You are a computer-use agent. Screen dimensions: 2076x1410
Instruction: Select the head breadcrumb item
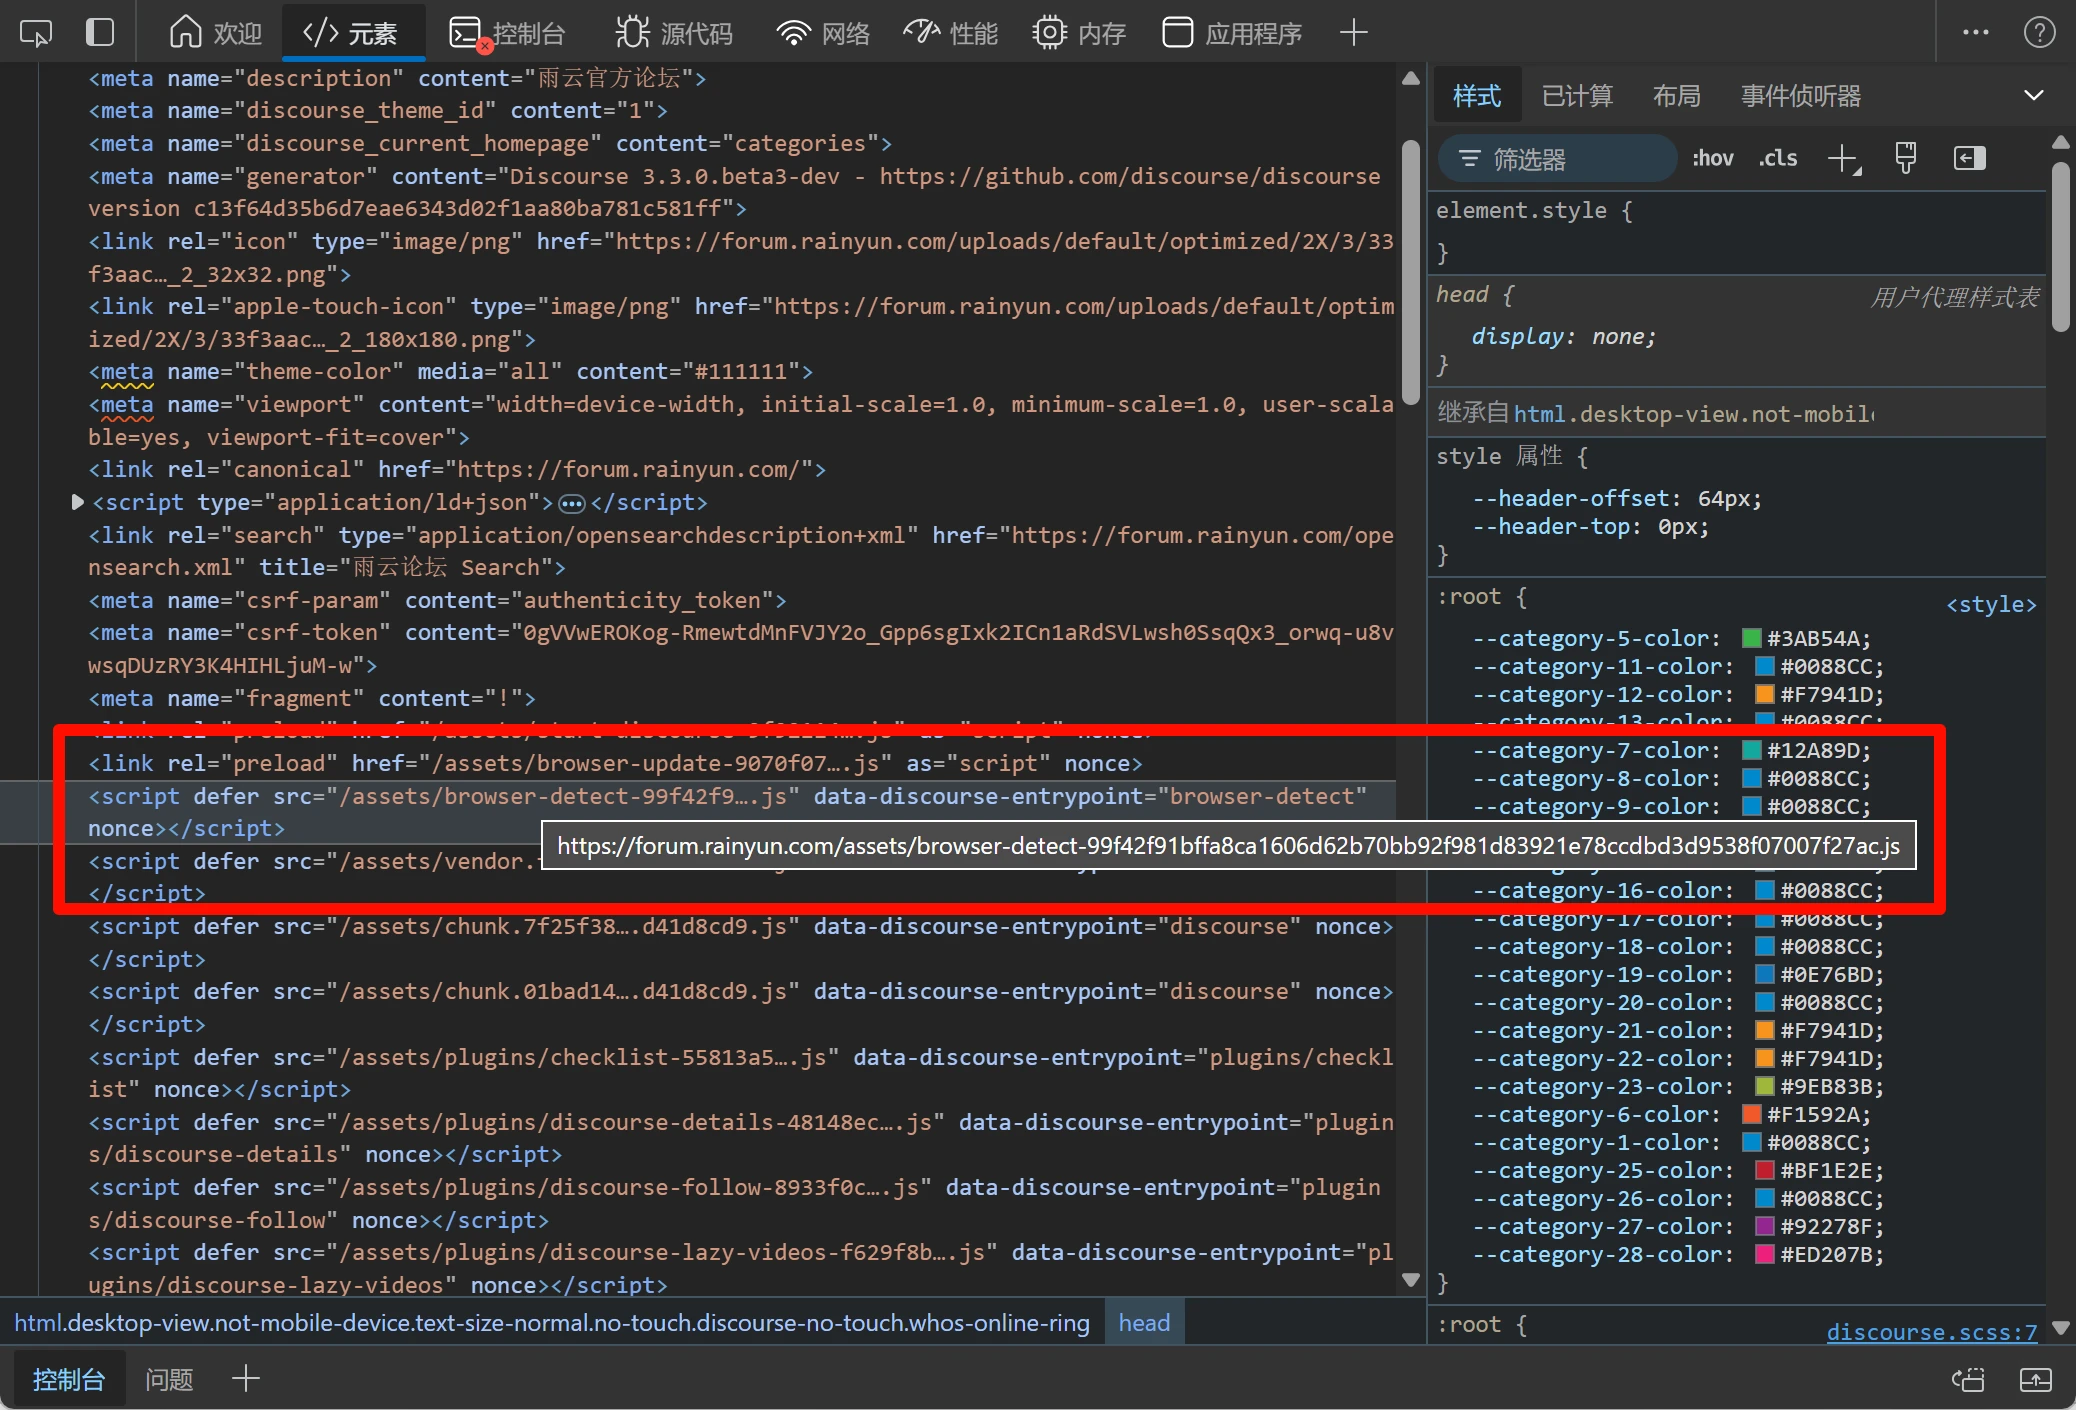pos(1144,1323)
